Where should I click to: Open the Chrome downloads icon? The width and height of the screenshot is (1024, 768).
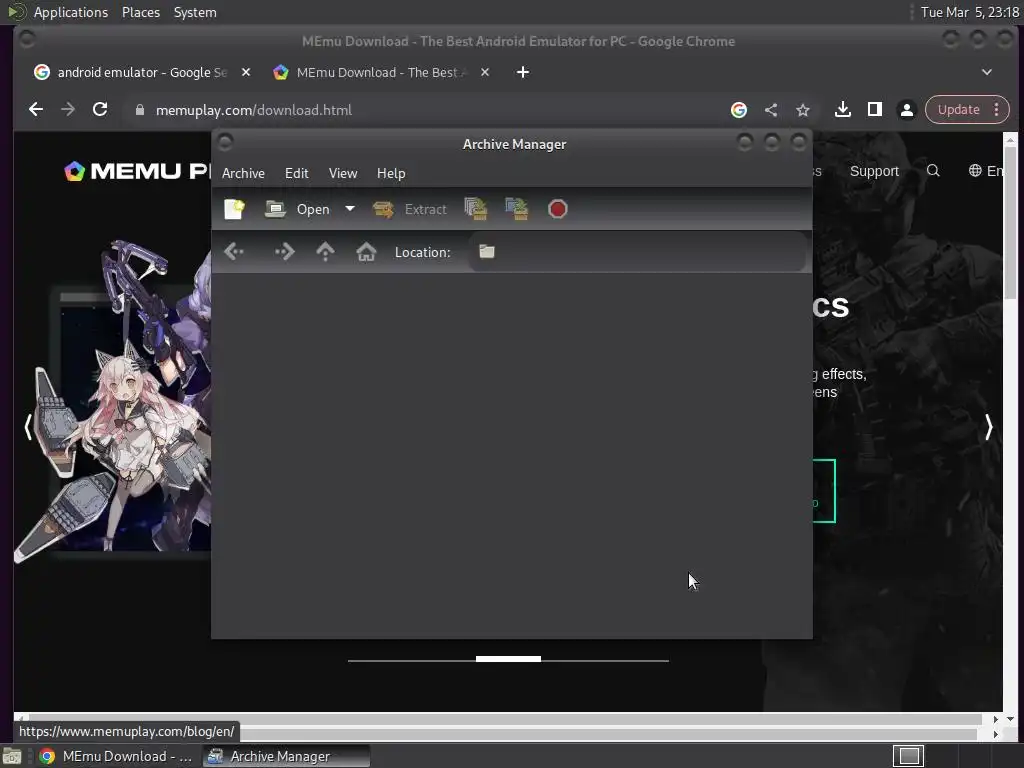(842, 110)
